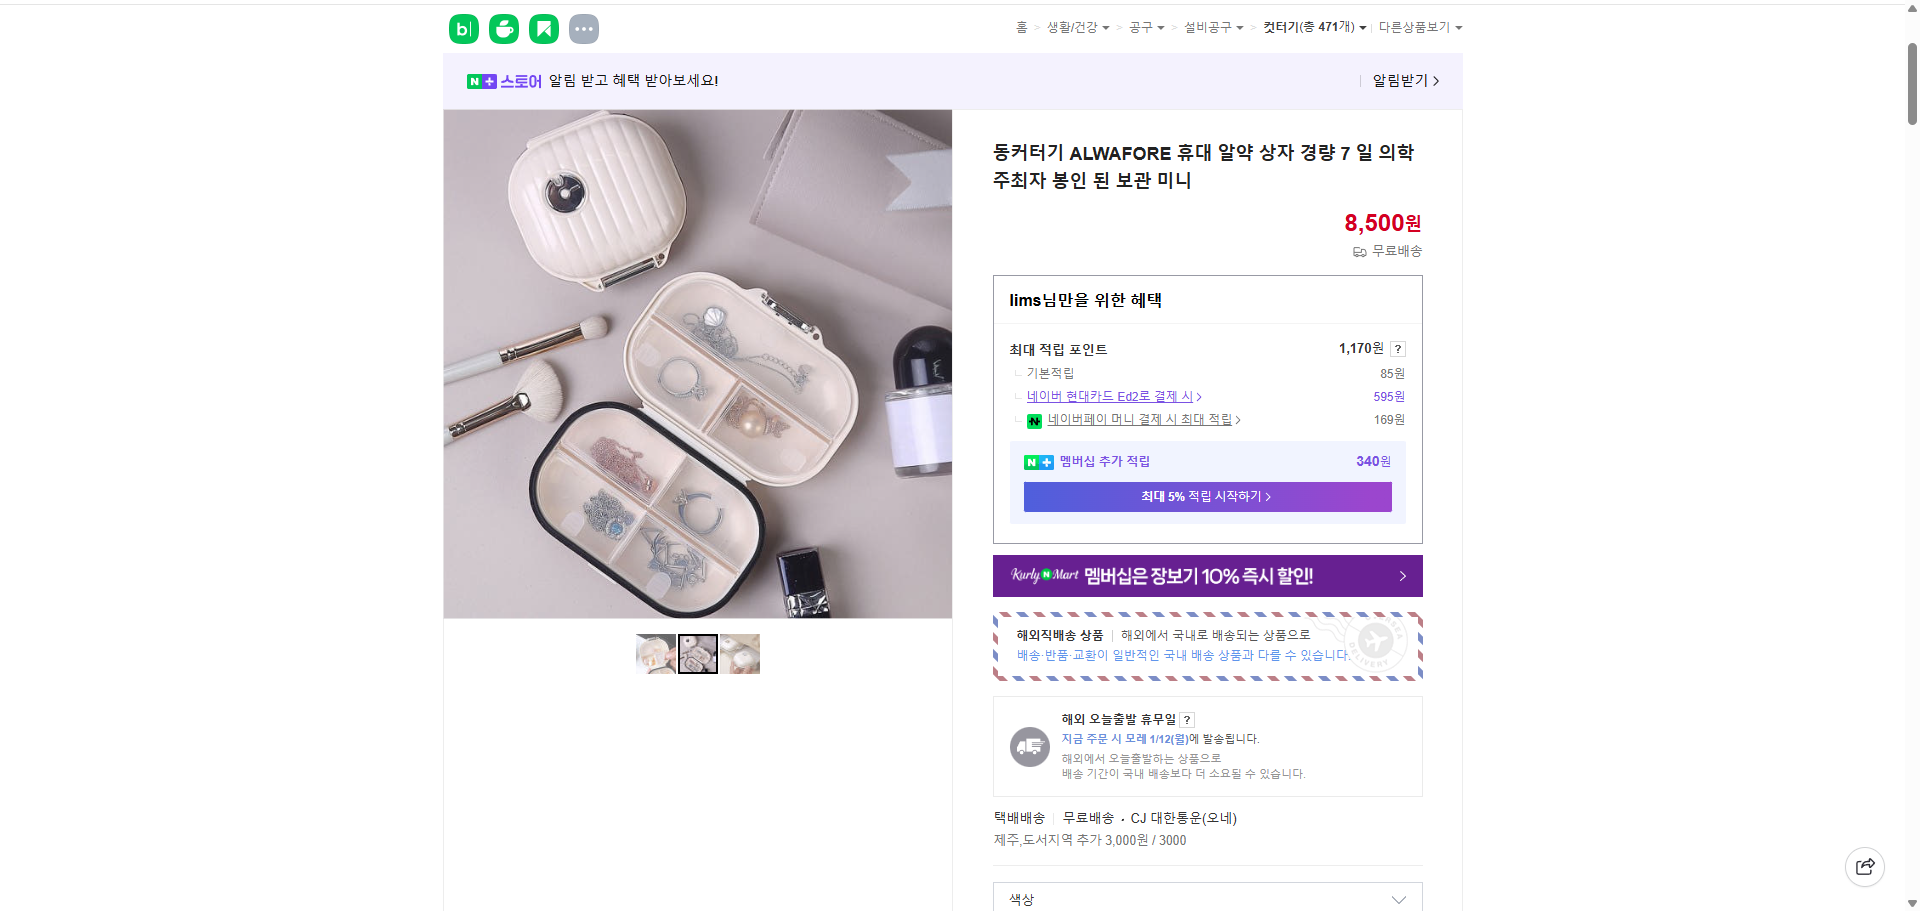Save product with the Keep bookmark icon

pyautogui.click(x=543, y=28)
